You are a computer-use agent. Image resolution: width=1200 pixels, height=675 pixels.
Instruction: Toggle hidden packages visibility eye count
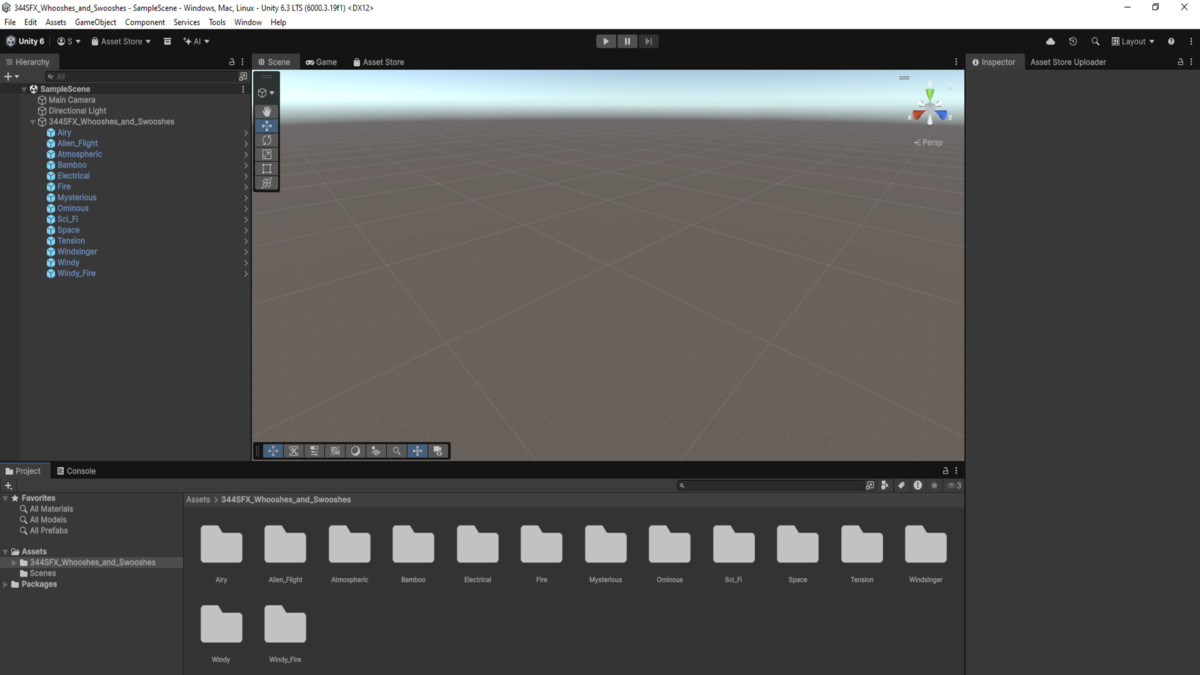coord(954,485)
